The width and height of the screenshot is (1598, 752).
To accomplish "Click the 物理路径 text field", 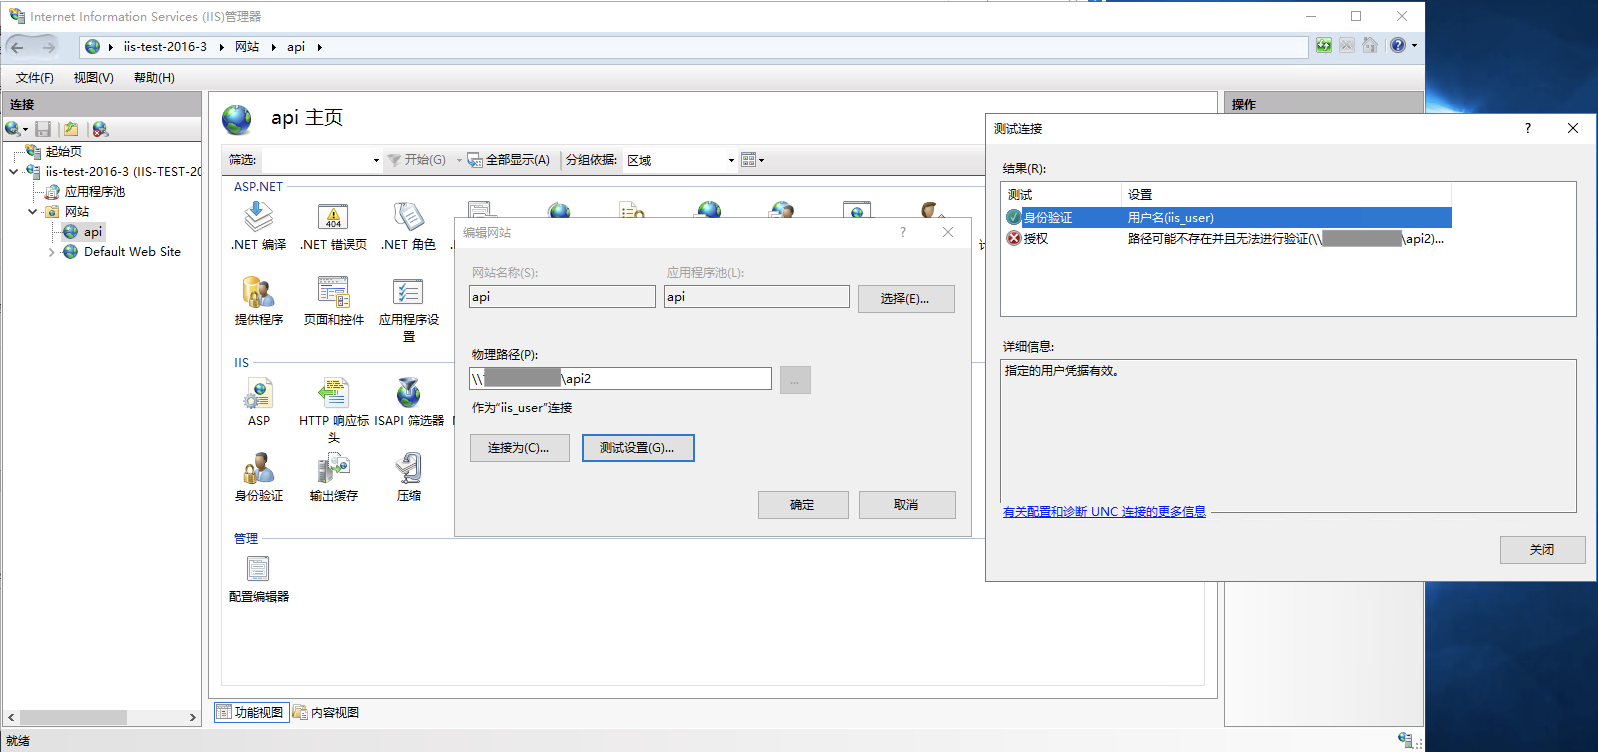I will [x=620, y=378].
